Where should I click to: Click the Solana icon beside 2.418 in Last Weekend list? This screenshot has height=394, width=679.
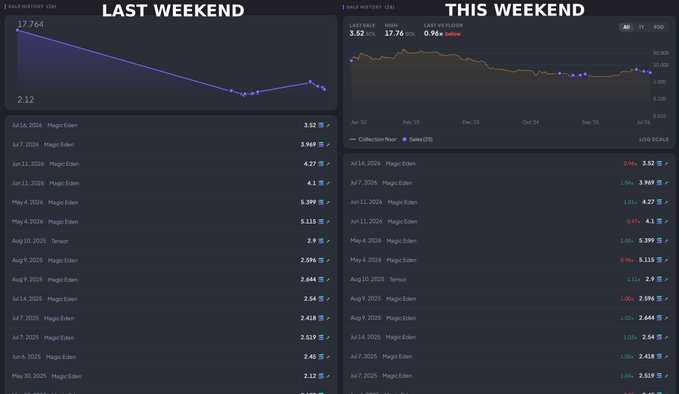click(x=321, y=318)
